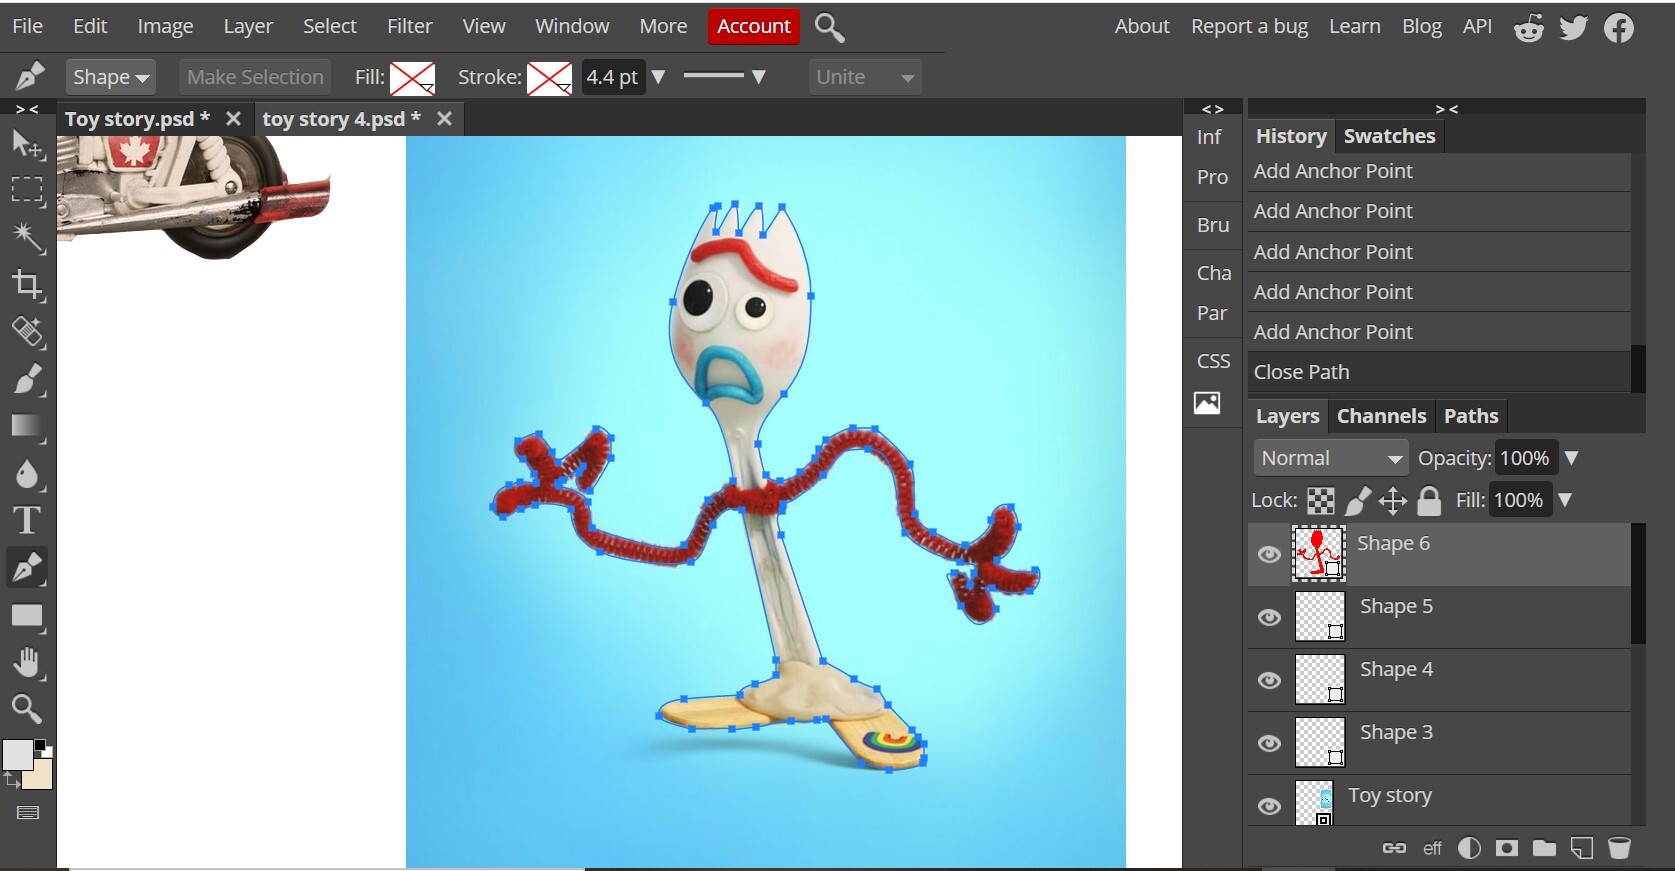Open the shape Fill color swatch

coord(412,77)
